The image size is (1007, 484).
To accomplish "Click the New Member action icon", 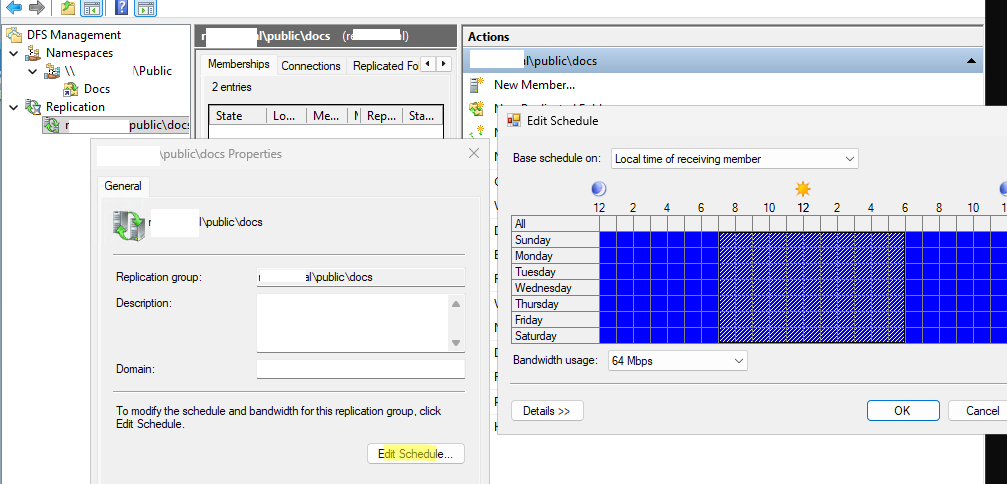I will [x=477, y=85].
